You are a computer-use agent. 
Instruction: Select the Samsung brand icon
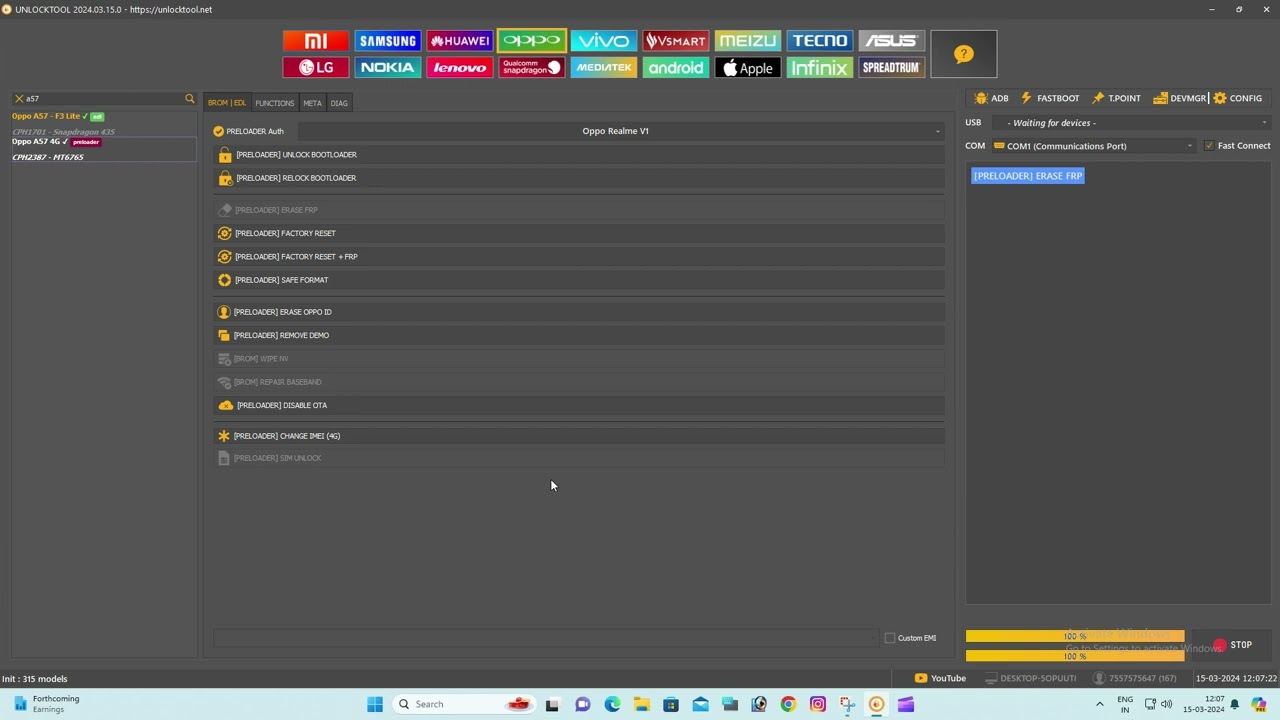click(x=388, y=41)
